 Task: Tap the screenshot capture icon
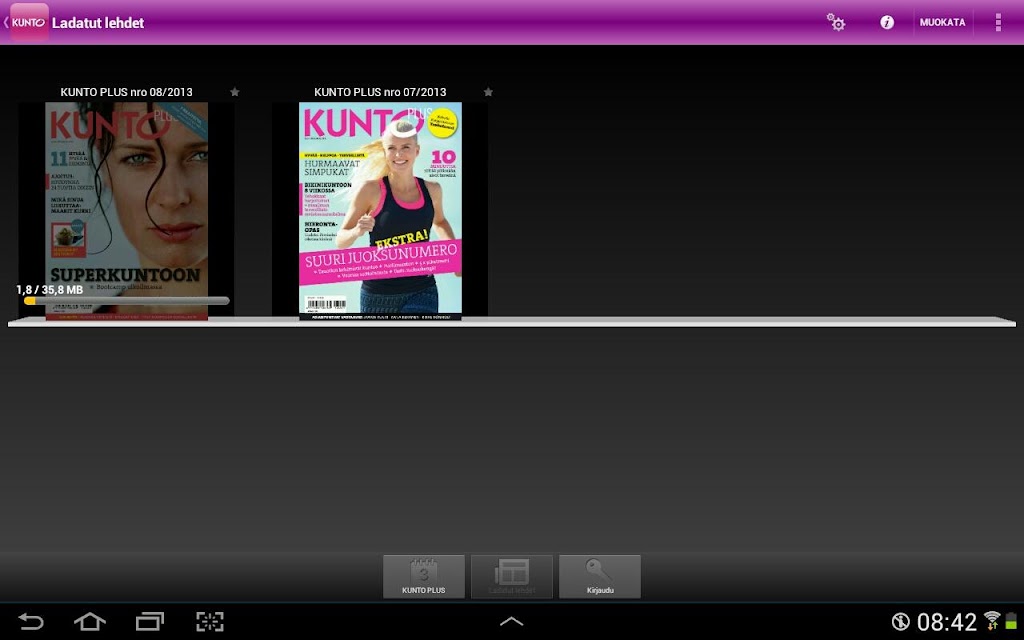pos(210,621)
